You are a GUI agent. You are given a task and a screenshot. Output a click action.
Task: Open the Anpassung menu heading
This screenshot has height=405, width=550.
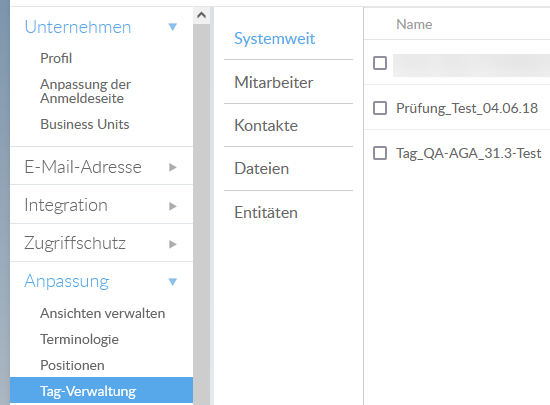[67, 282]
